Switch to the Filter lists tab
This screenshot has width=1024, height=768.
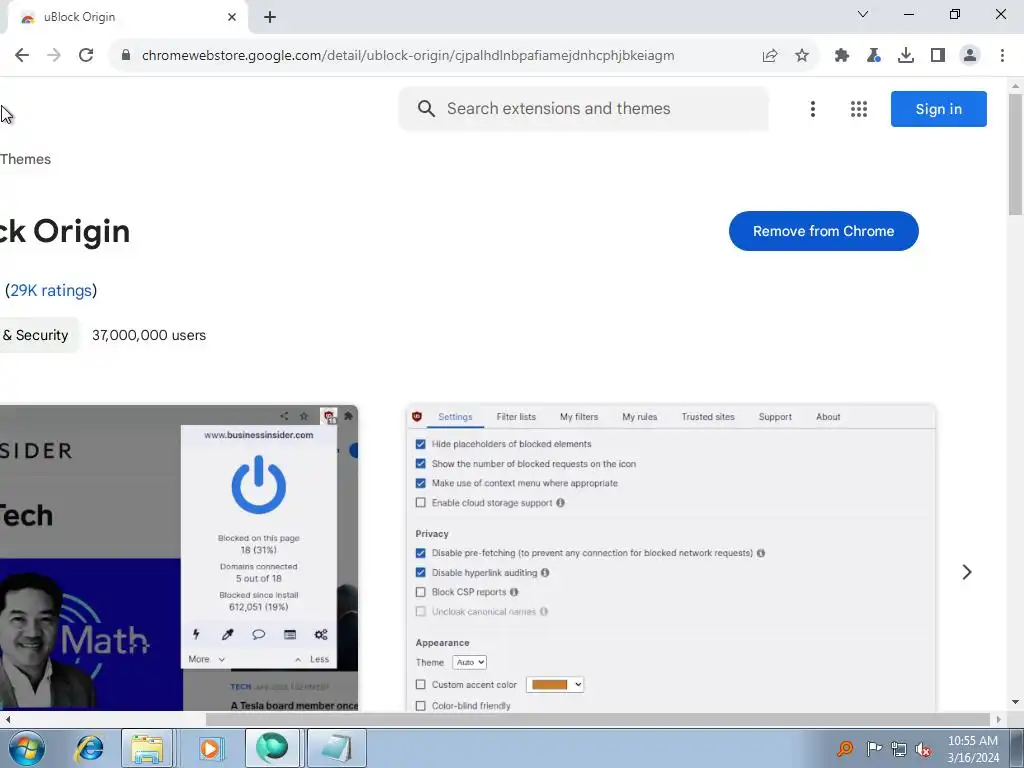click(516, 417)
